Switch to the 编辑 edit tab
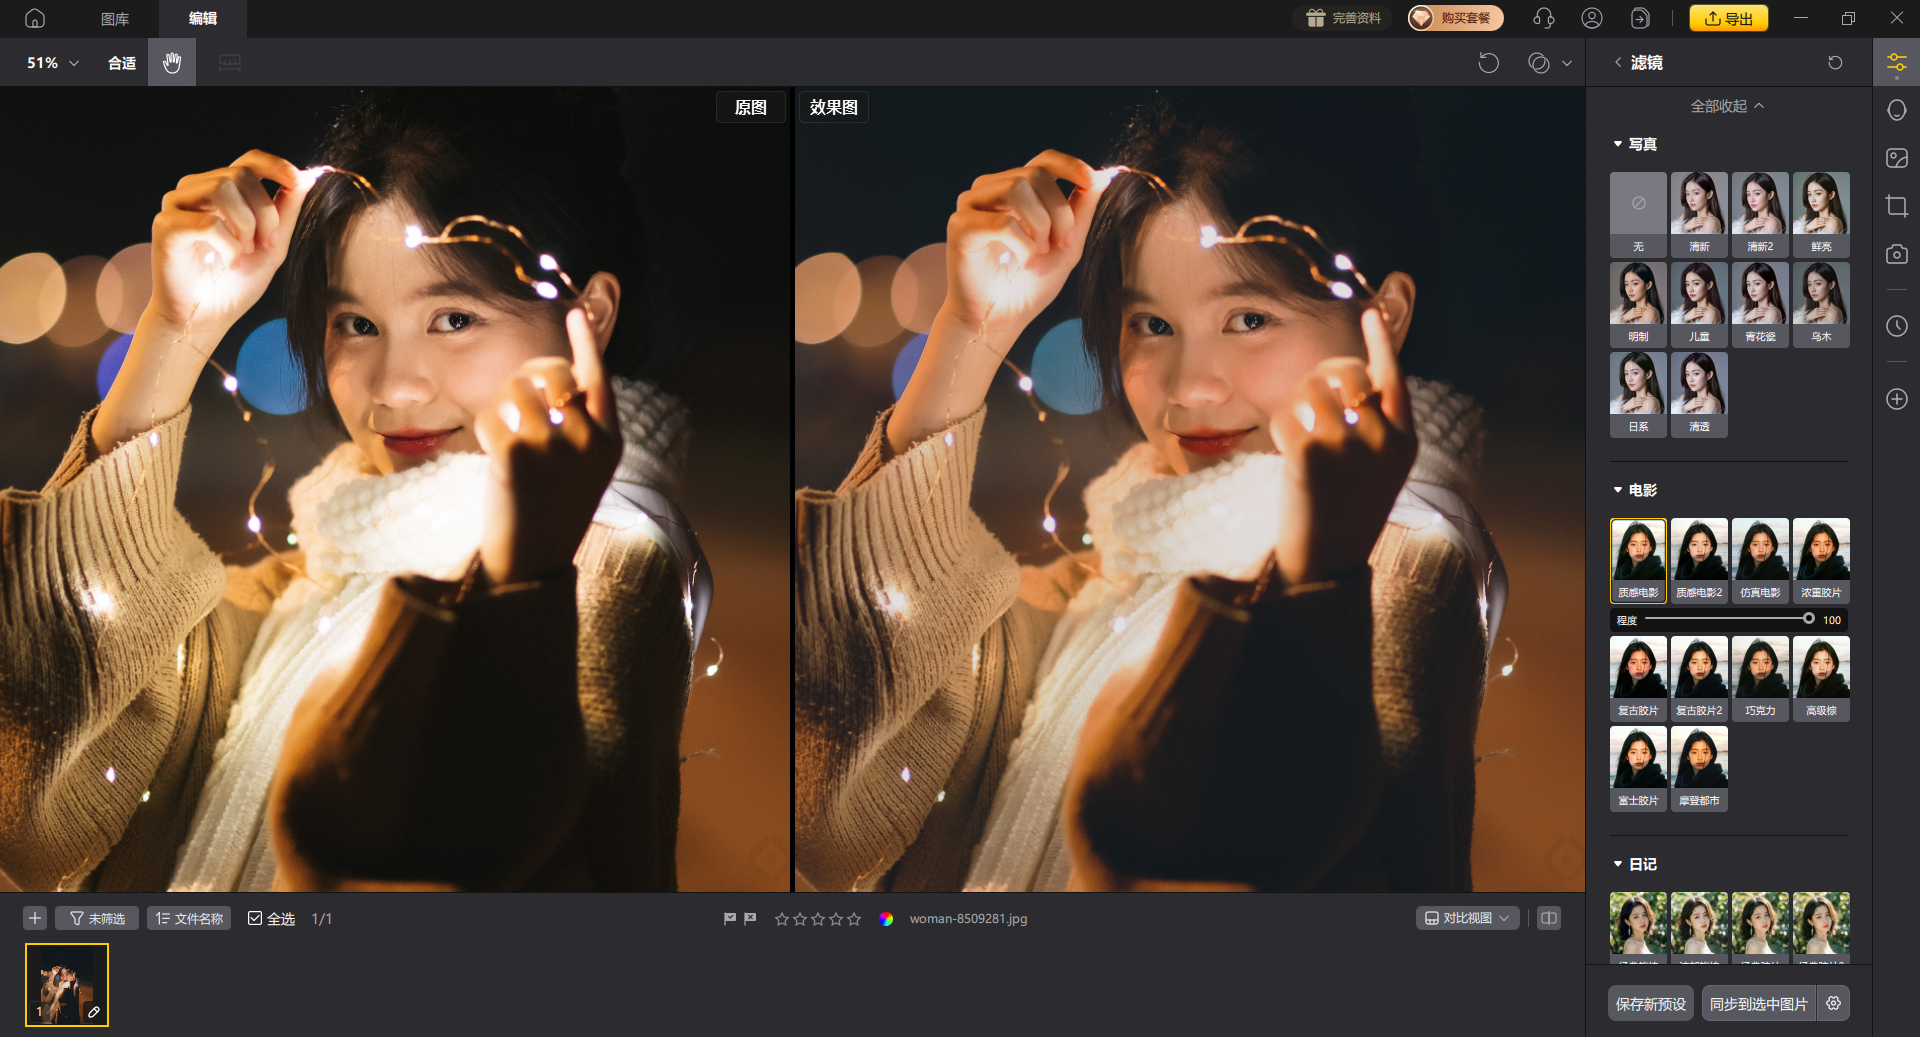 click(203, 18)
